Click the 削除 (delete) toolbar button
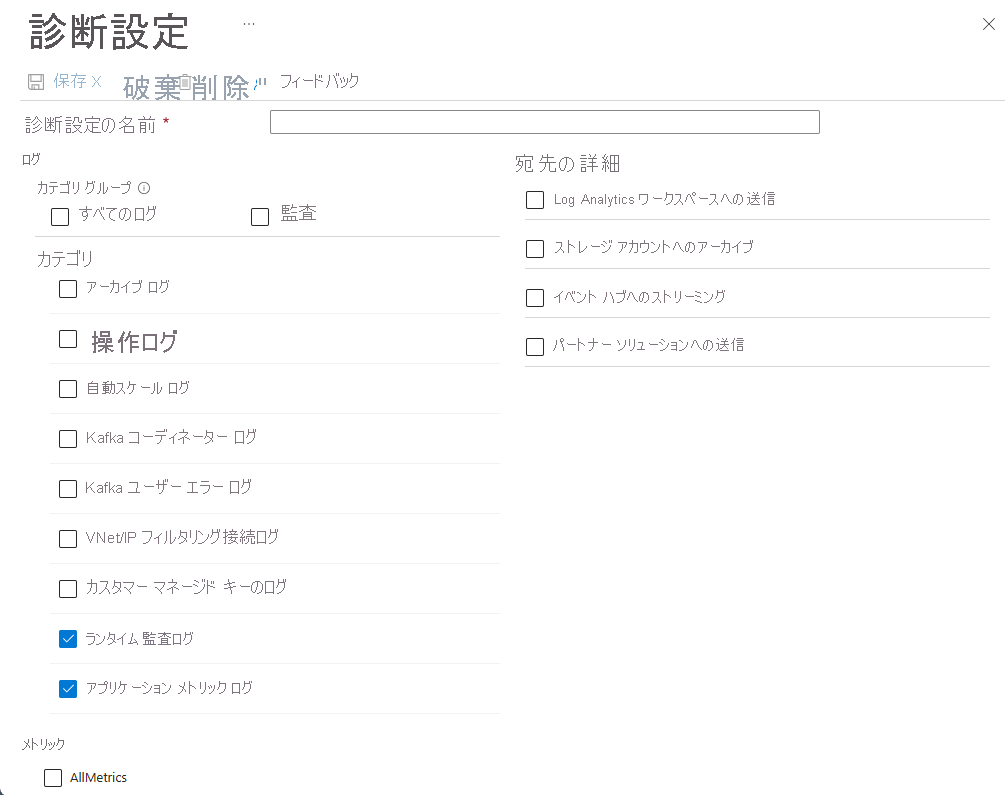Viewport: 1008px width, 795px height. pos(220,88)
